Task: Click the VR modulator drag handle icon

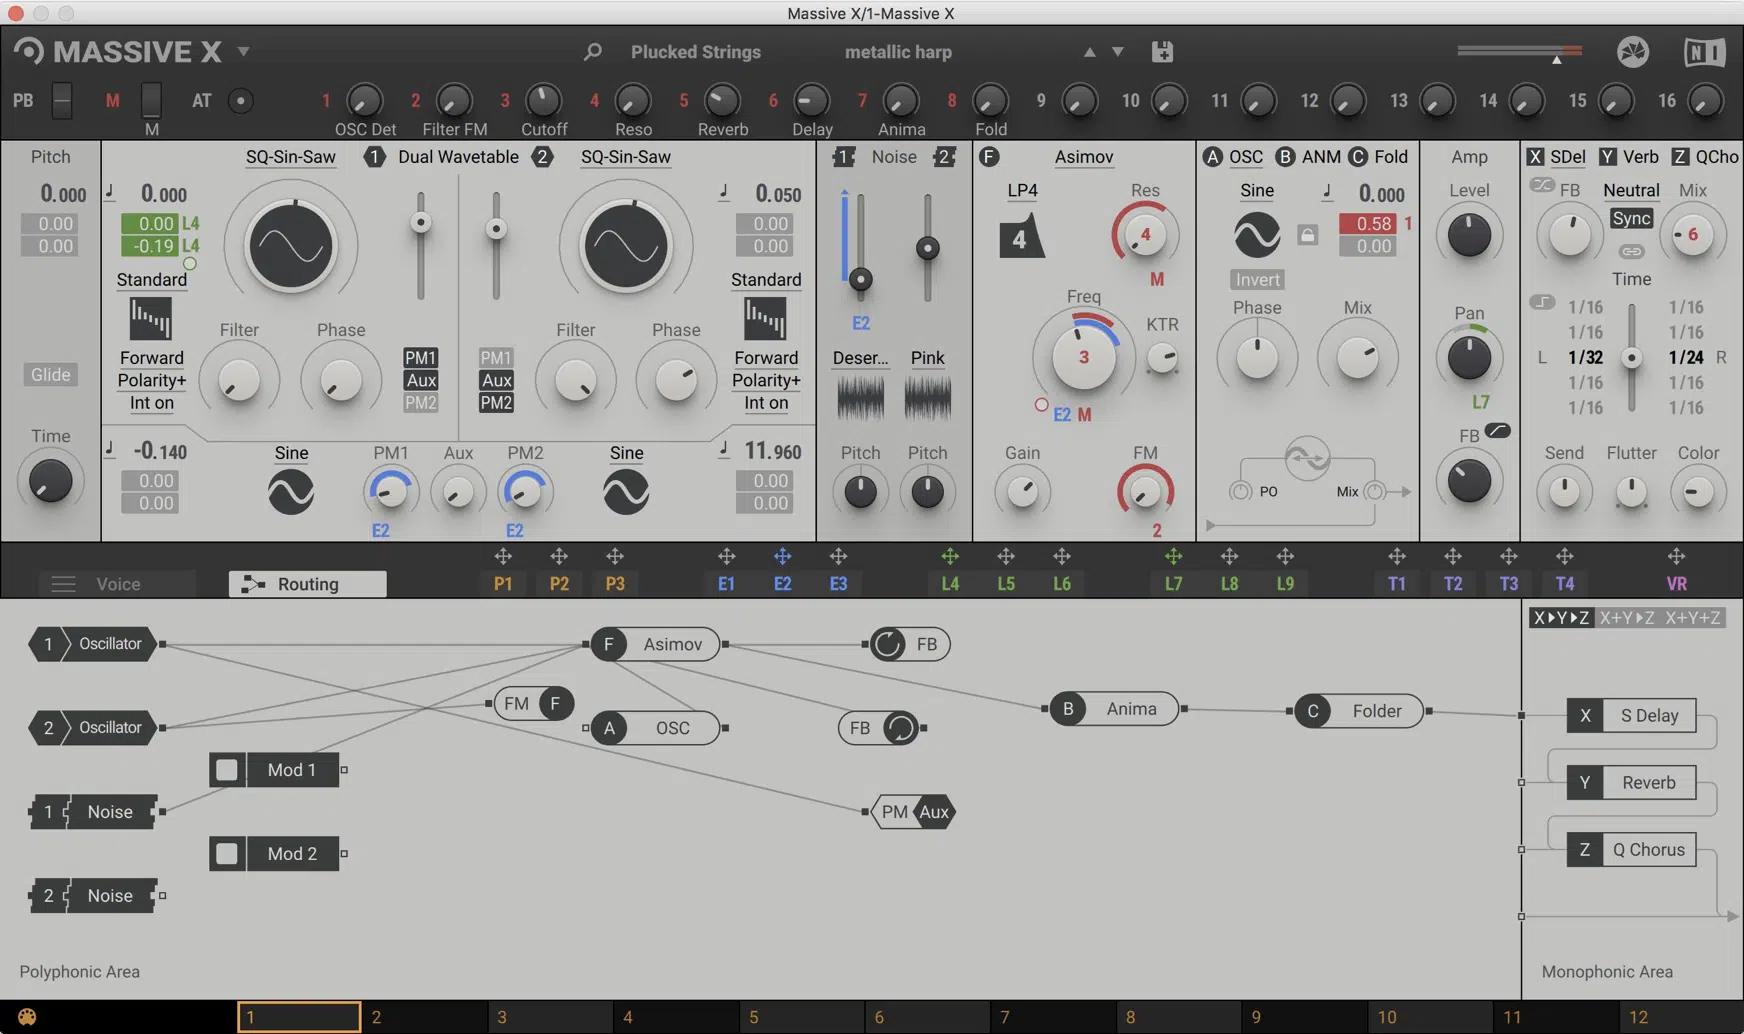Action: click(1676, 556)
